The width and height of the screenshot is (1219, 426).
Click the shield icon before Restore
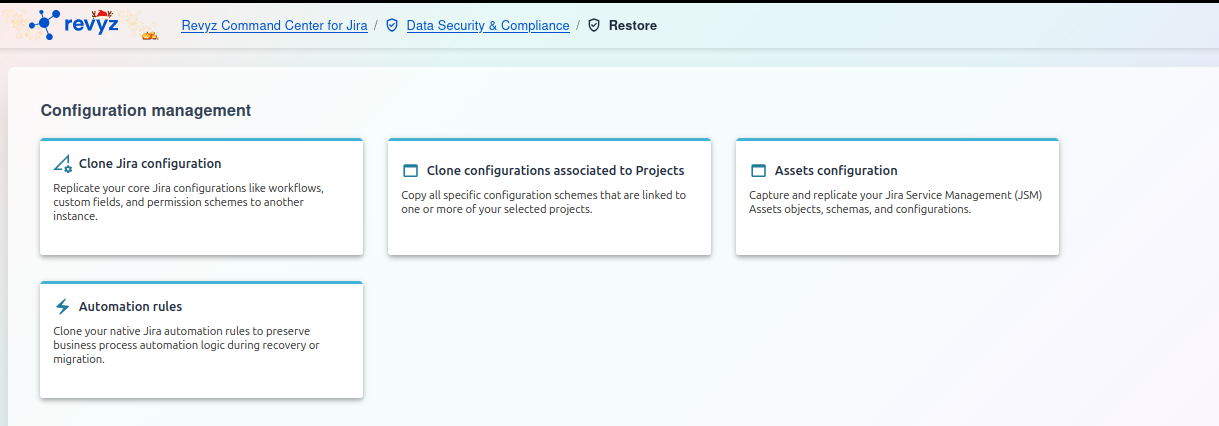[x=594, y=25]
